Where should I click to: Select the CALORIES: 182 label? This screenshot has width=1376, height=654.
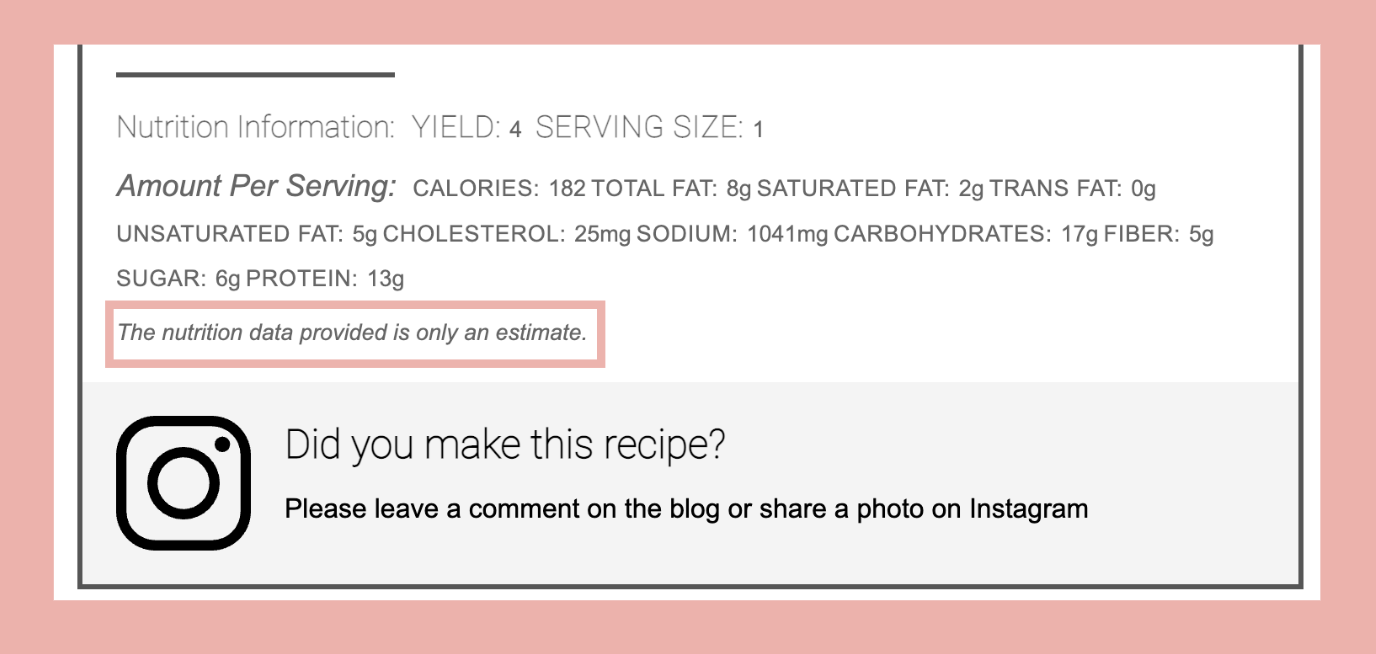tap(498, 187)
